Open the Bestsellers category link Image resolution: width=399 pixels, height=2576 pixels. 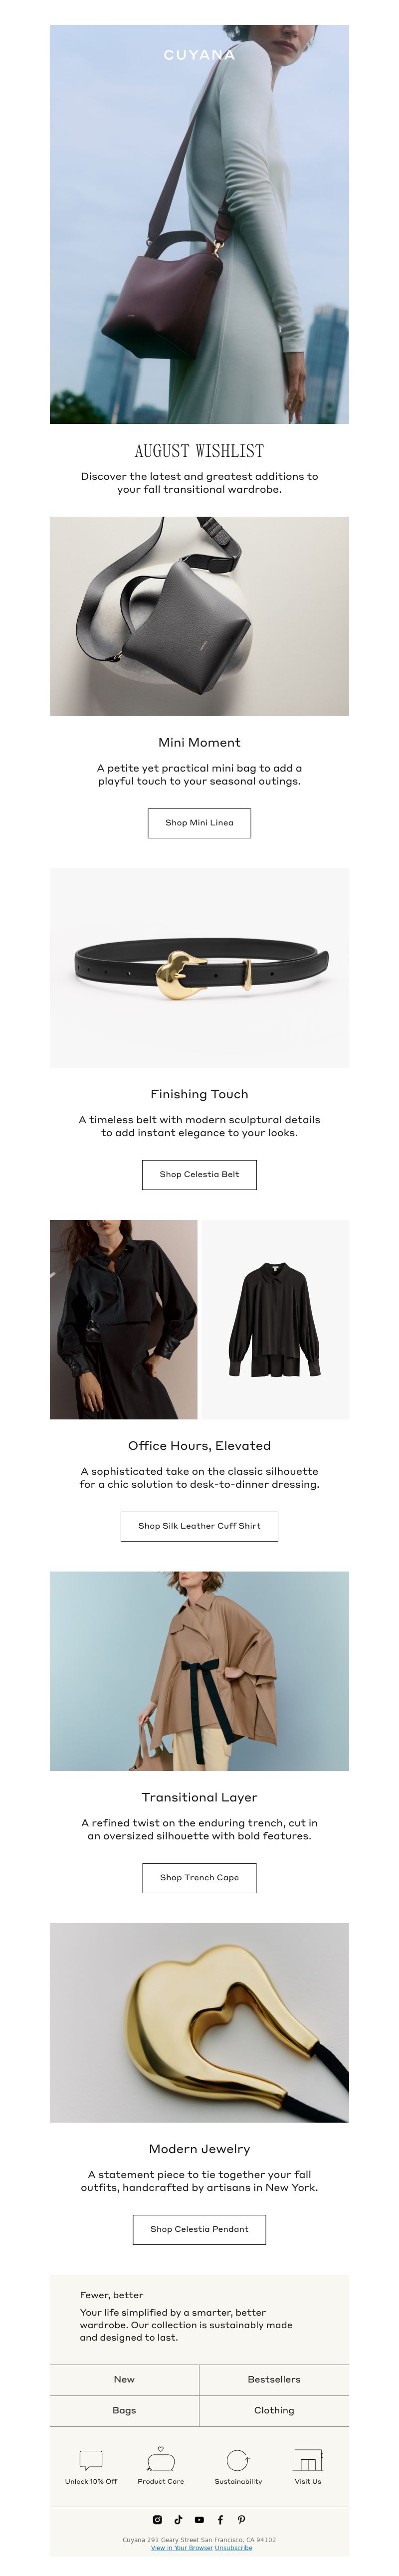click(274, 2380)
